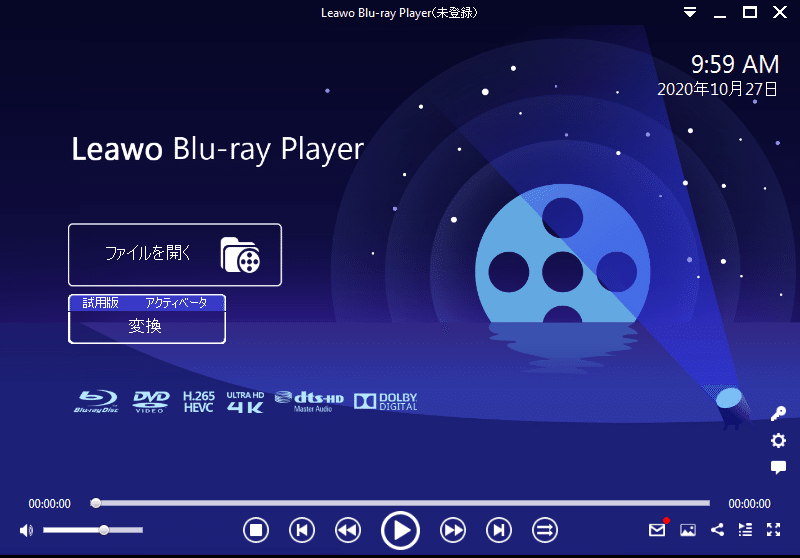The width and height of the screenshot is (800, 558).
Task: Start playback with the Play button
Action: point(401,530)
